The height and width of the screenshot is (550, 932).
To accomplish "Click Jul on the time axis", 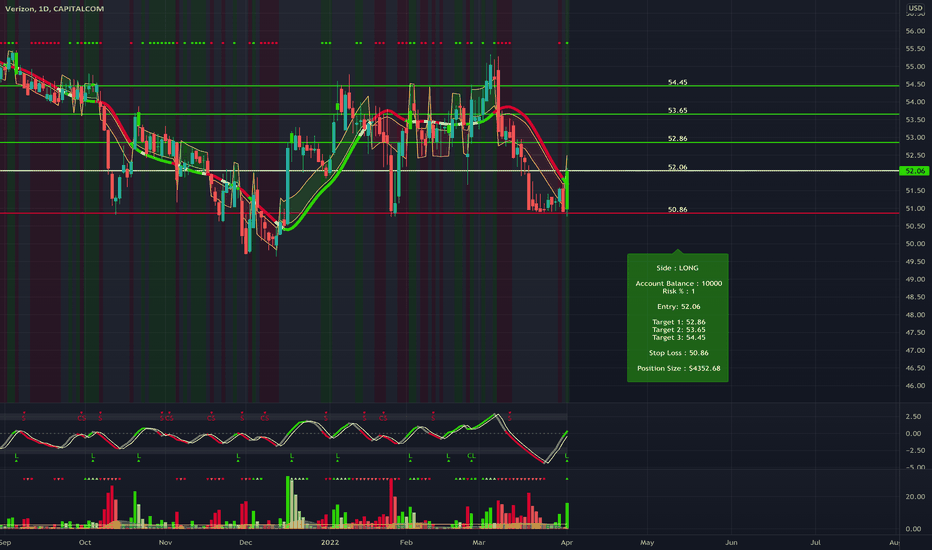I will [816, 542].
